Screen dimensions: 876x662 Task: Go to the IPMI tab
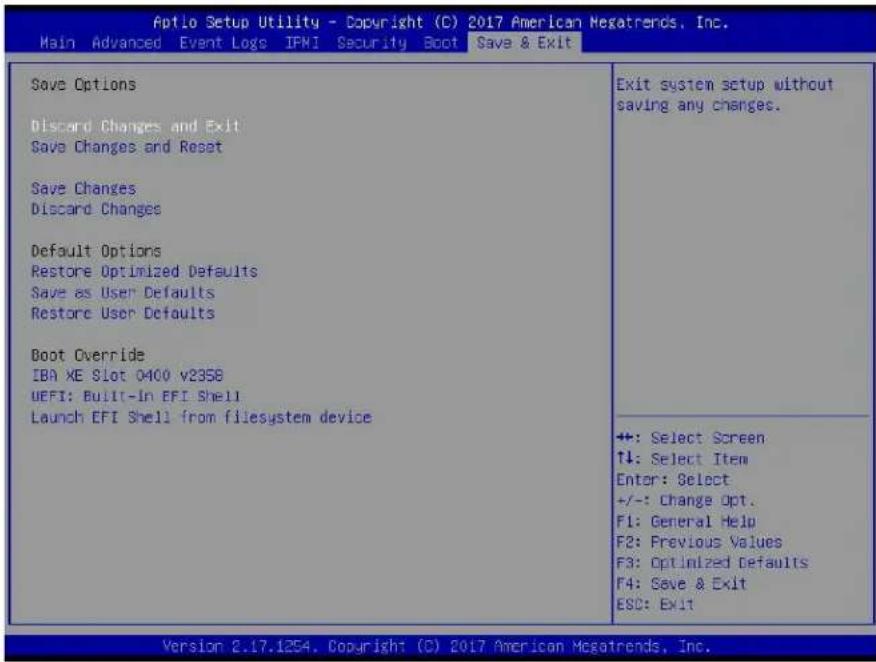[x=302, y=43]
